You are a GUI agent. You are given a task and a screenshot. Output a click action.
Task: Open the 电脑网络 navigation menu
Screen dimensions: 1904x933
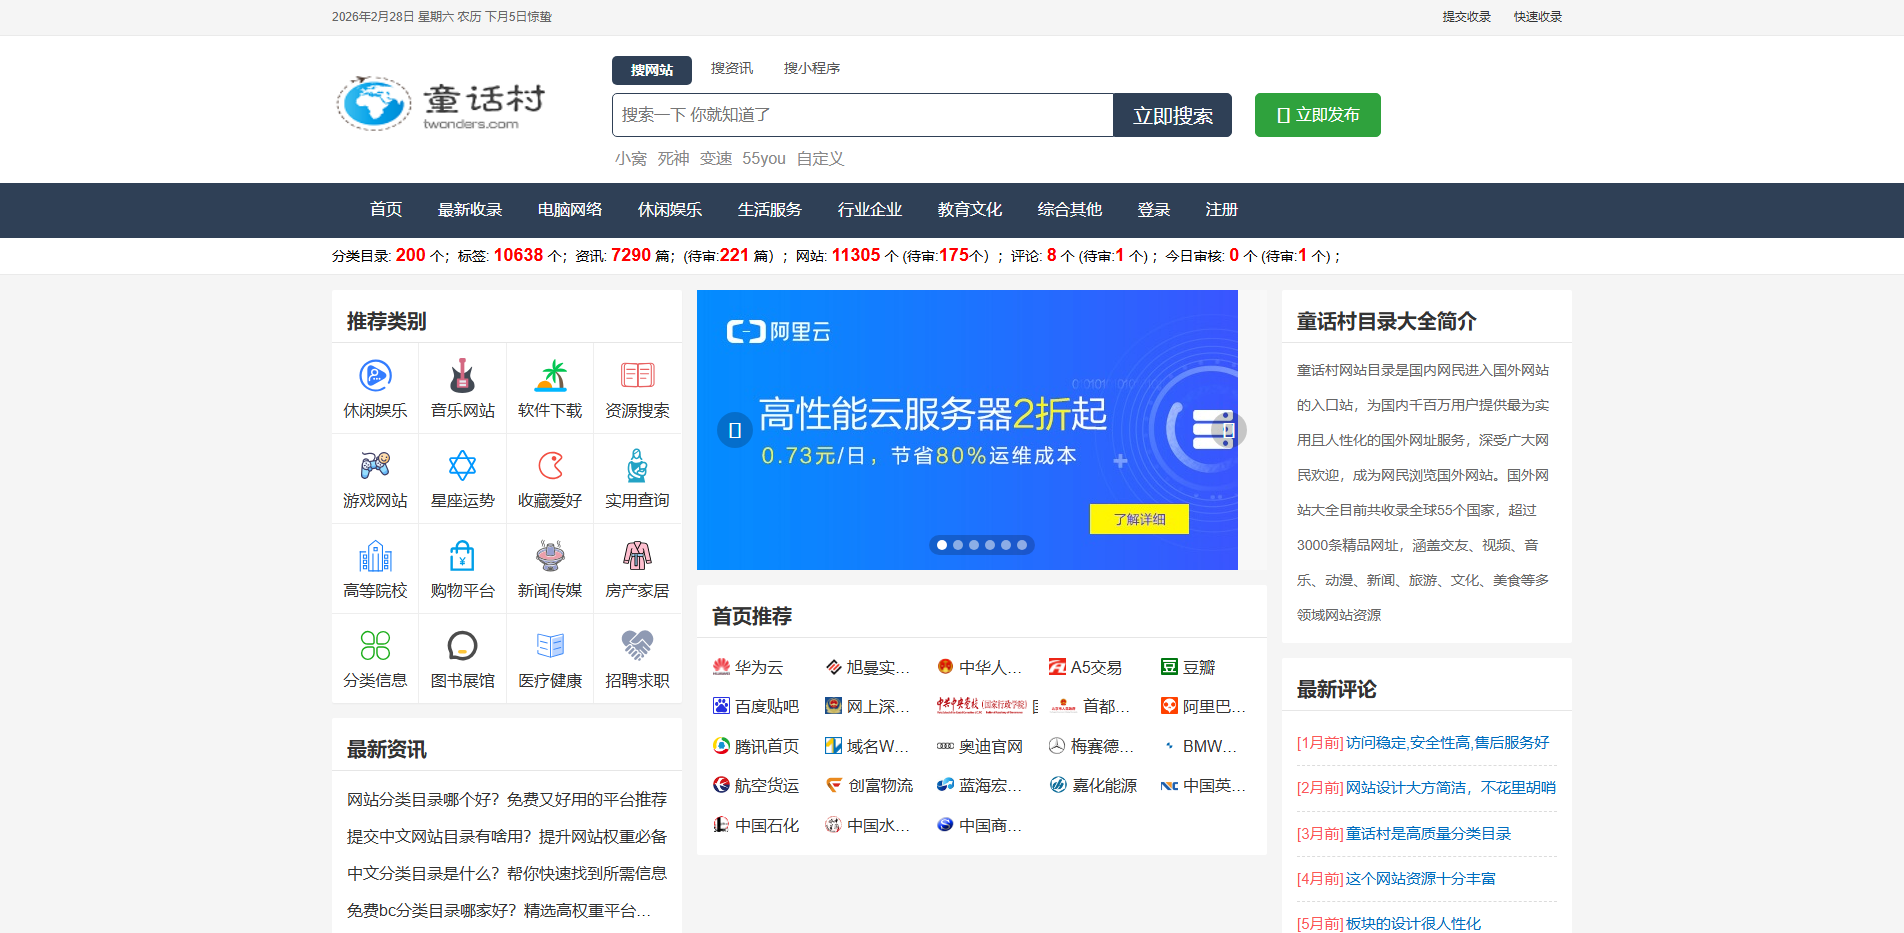[x=569, y=210]
